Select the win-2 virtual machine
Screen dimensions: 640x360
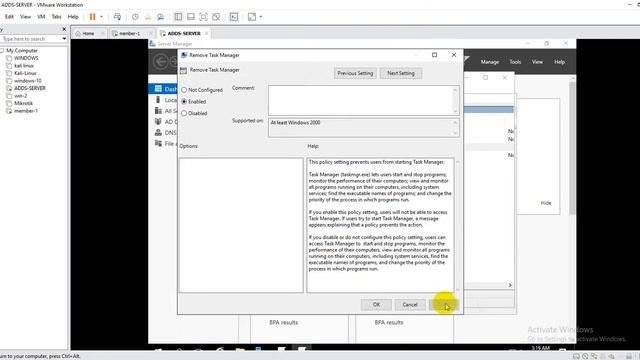pyautogui.click(x=20, y=96)
